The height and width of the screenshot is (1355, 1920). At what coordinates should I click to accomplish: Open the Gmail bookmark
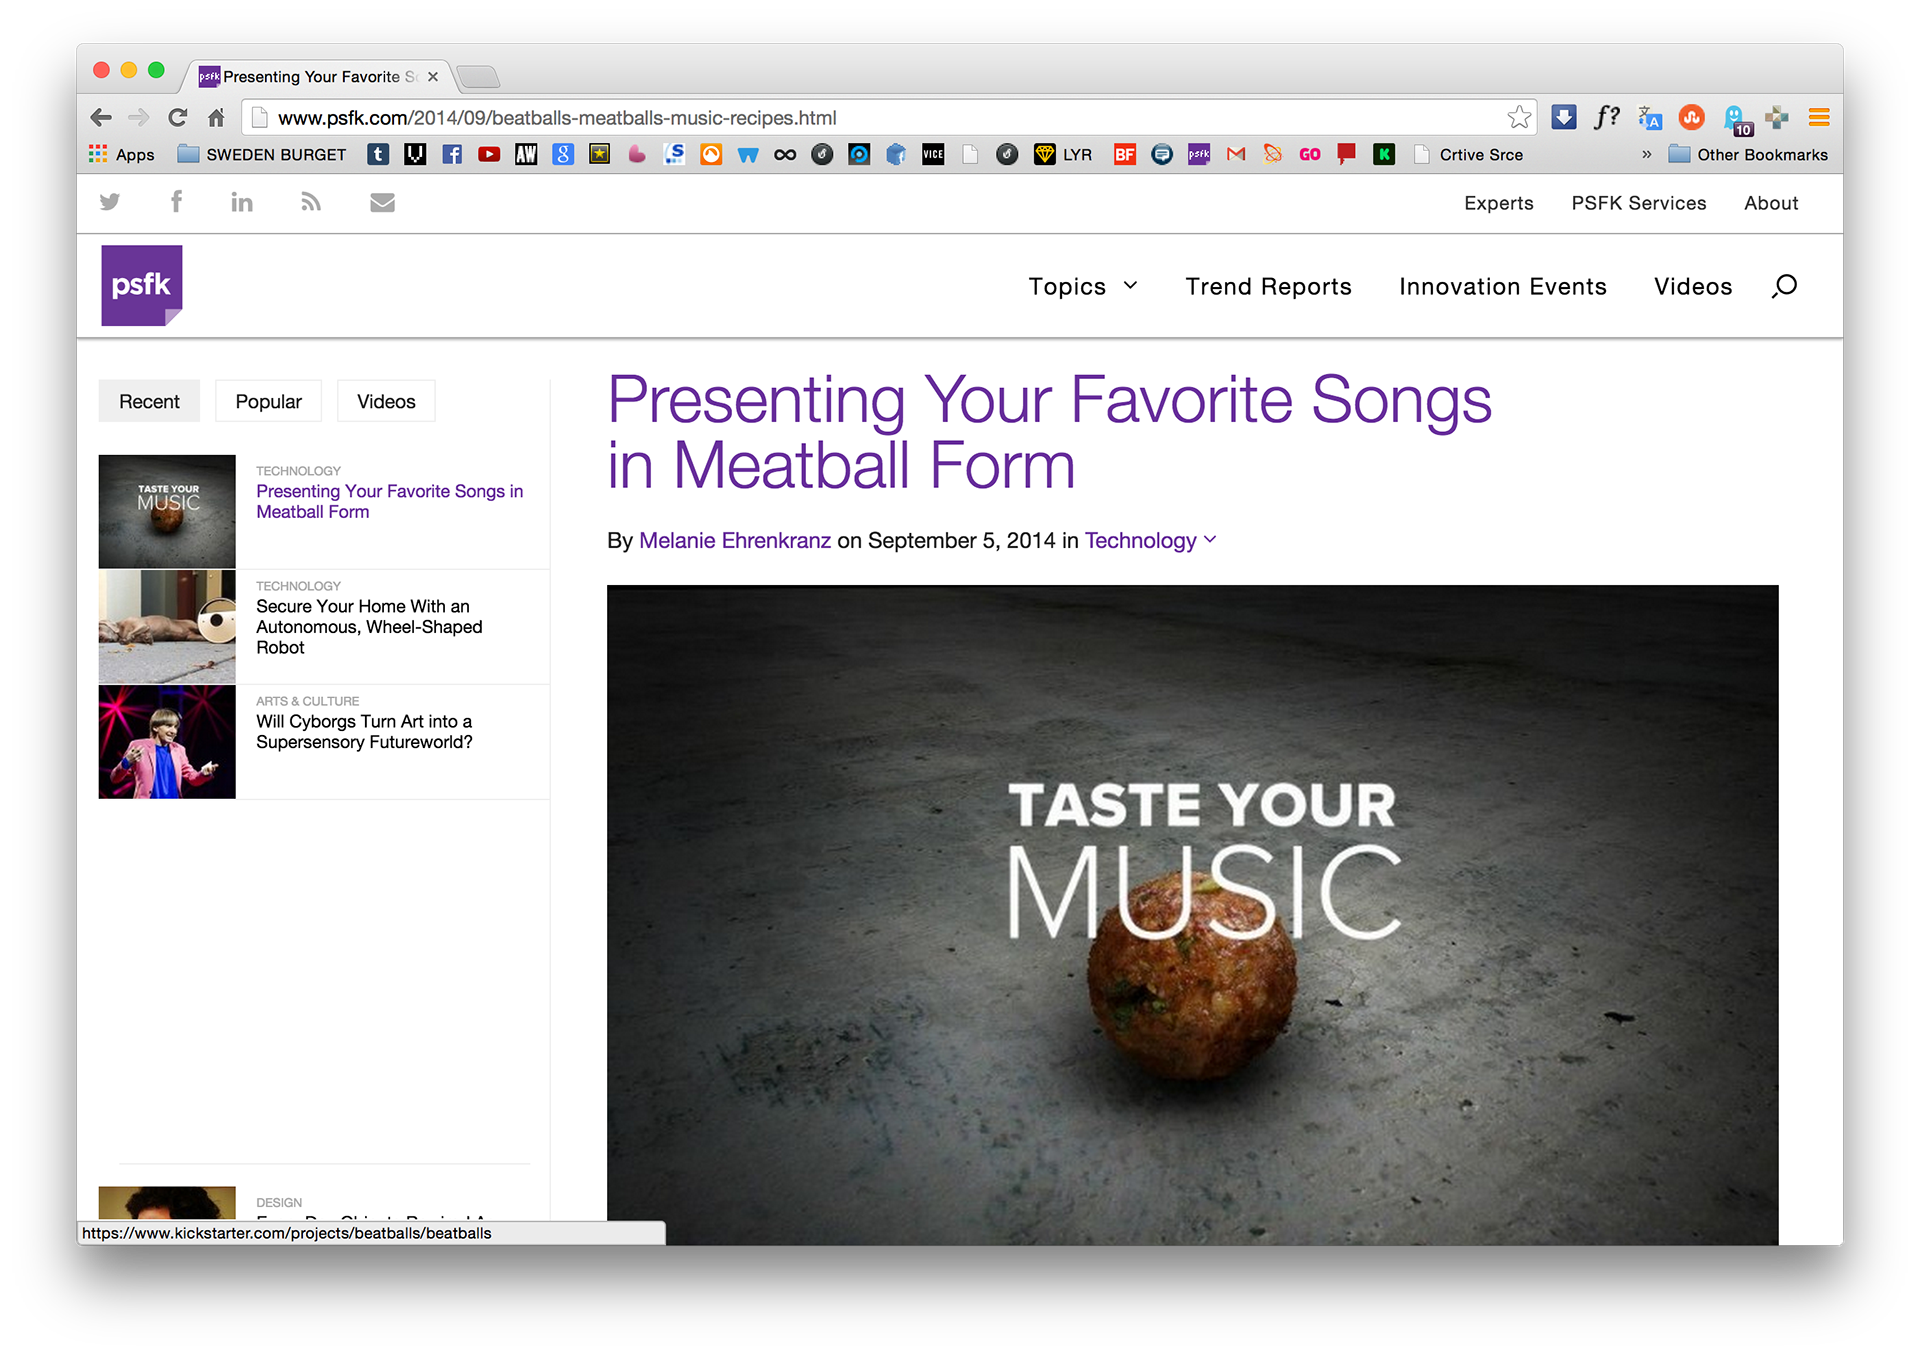pos(1236,154)
